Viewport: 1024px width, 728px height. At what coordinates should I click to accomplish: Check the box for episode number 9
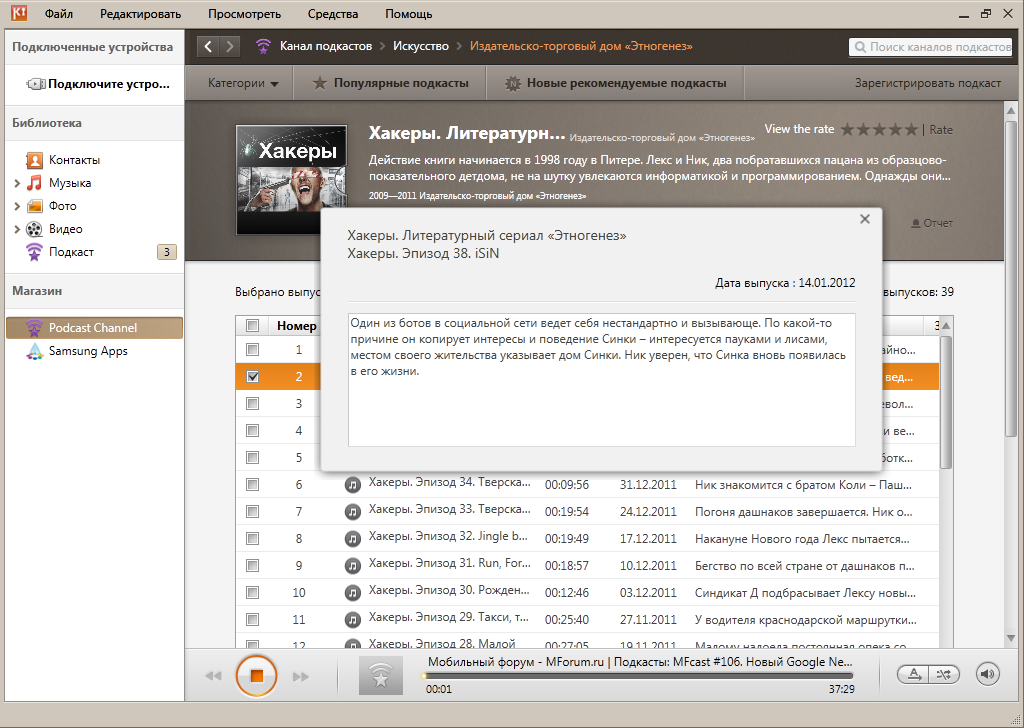tap(252, 565)
